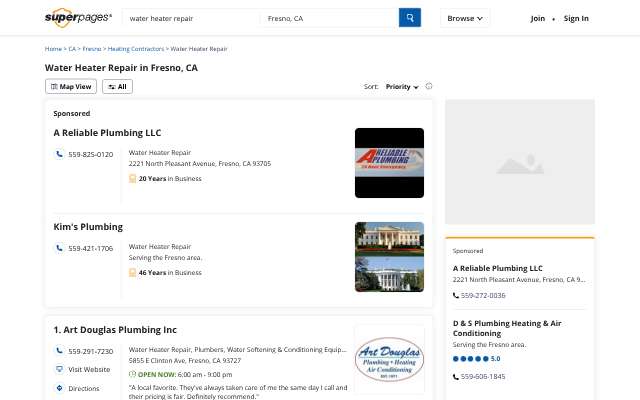Click the phone icon beside 559-421-1706
This screenshot has width=640, height=400.
pyautogui.click(x=60, y=248)
